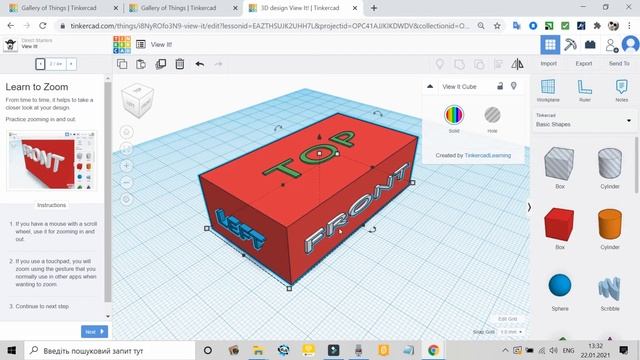Zoom out with the minus button
Image resolution: width=640 pixels, height=360 pixels.
127,182
